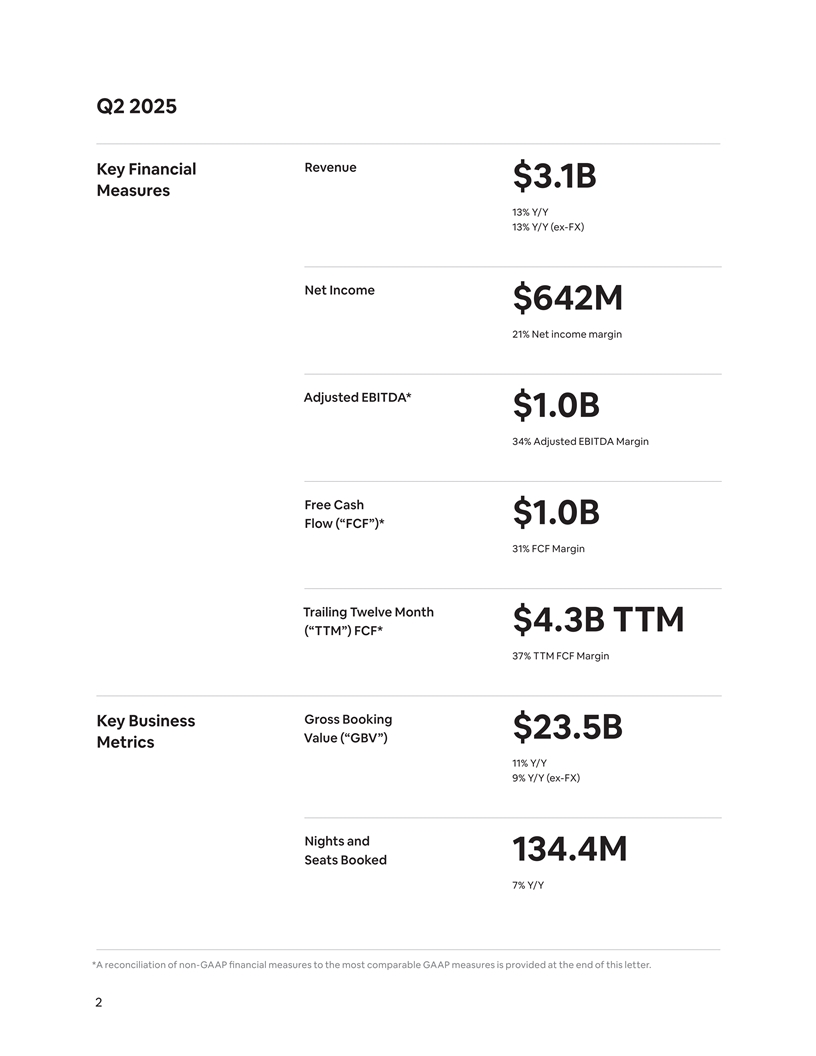Select the Key Business Metrics section title

(x=145, y=731)
